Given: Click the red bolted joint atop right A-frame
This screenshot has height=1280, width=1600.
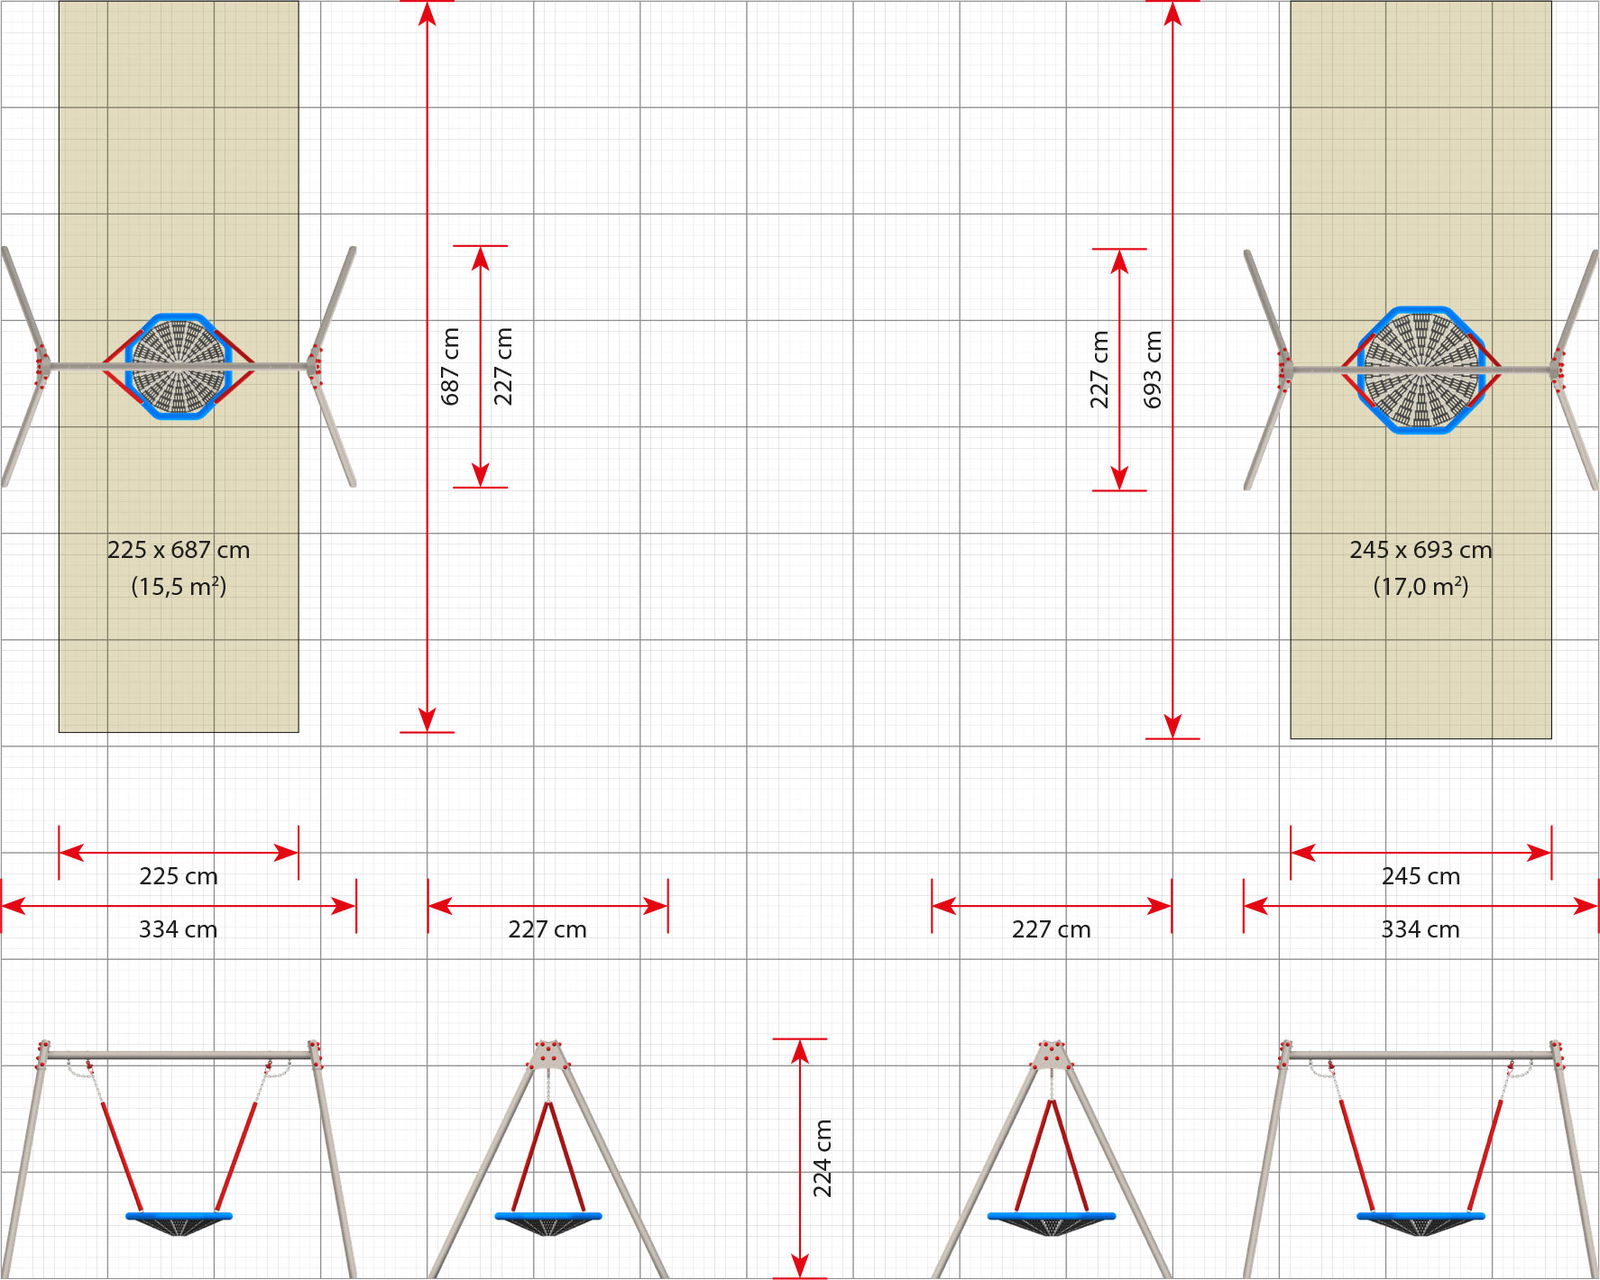Looking at the screenshot, I should click(x=1051, y=1055).
